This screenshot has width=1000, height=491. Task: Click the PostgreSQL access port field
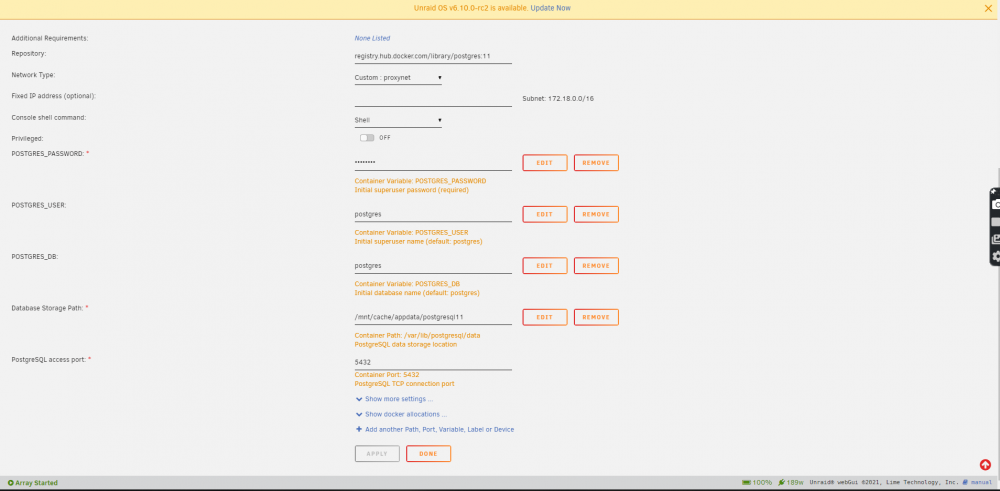pyautogui.click(x=433, y=362)
